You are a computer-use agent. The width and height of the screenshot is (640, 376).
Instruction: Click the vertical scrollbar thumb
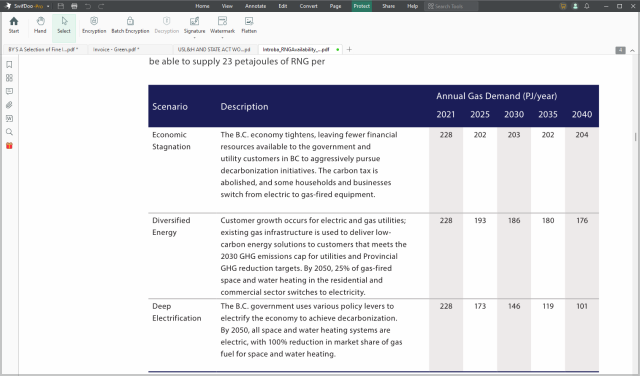coord(636,137)
